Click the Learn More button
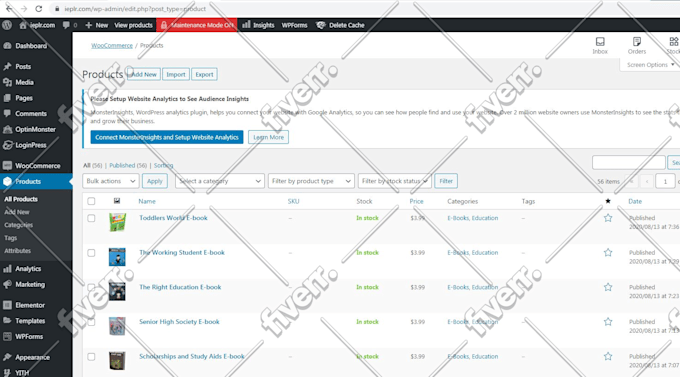The image size is (680, 377). click(x=268, y=137)
